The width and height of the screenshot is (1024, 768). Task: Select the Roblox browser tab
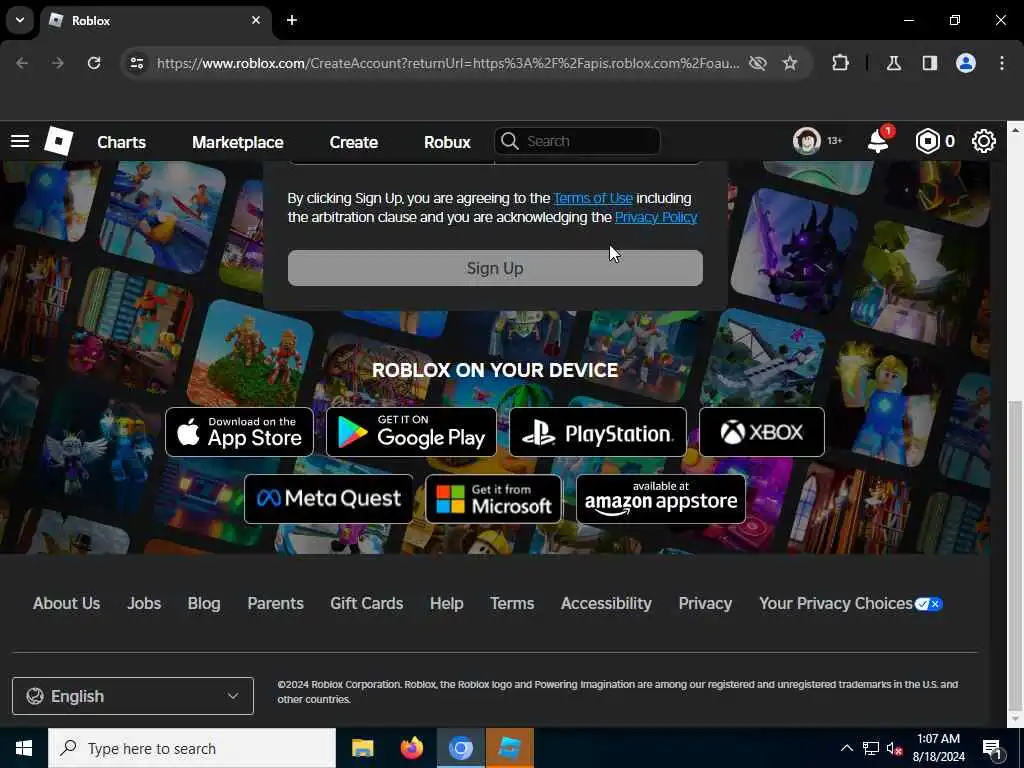[155, 21]
